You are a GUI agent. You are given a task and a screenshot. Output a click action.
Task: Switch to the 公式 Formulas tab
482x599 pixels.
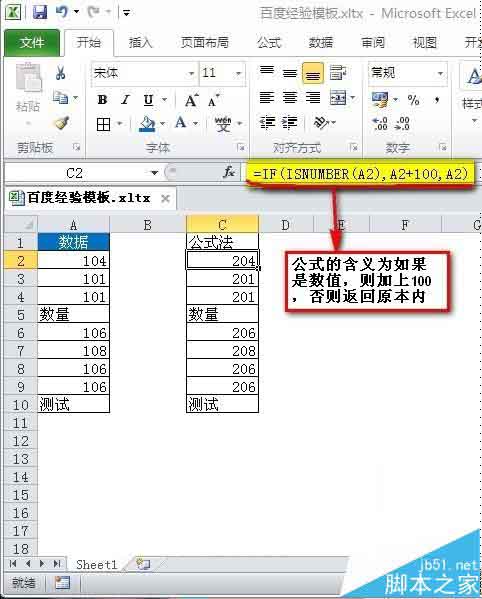269,42
